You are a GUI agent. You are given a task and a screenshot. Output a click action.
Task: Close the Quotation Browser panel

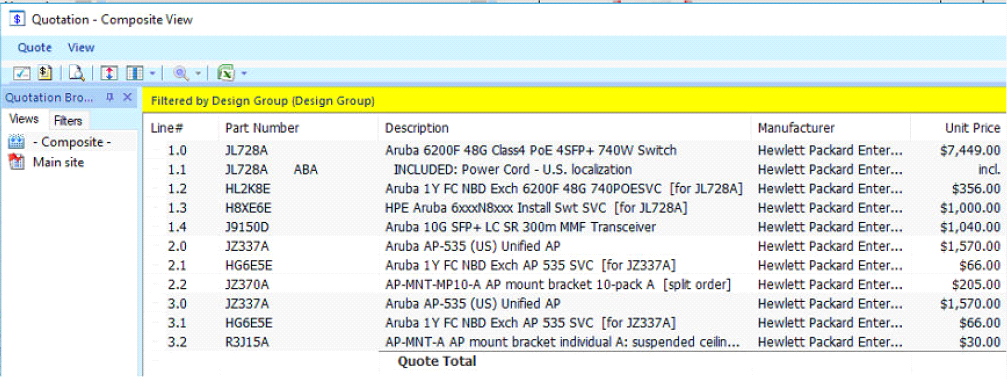tap(127, 97)
